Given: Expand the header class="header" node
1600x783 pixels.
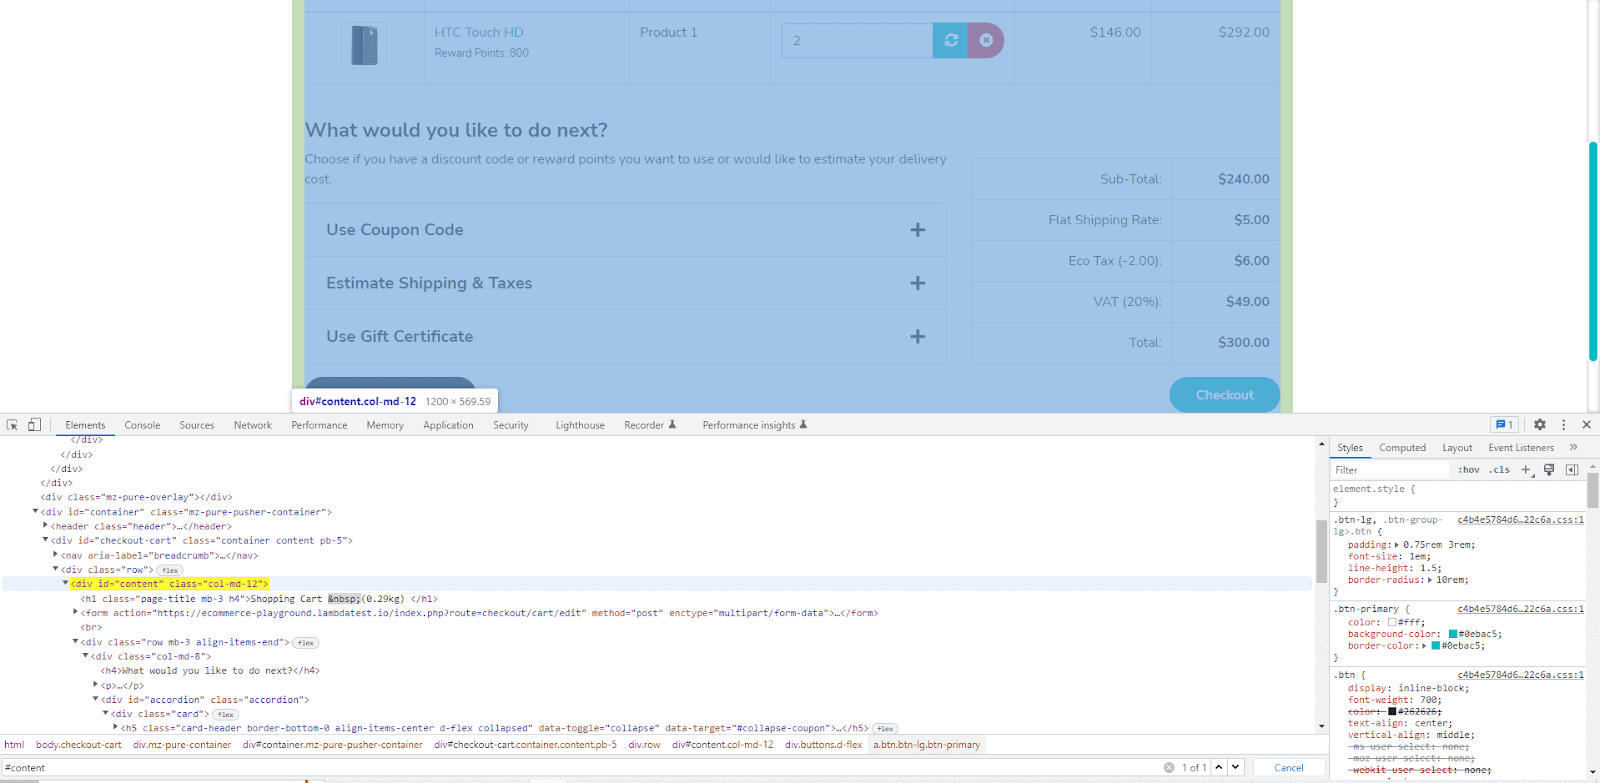Looking at the screenshot, I should coord(45,526).
